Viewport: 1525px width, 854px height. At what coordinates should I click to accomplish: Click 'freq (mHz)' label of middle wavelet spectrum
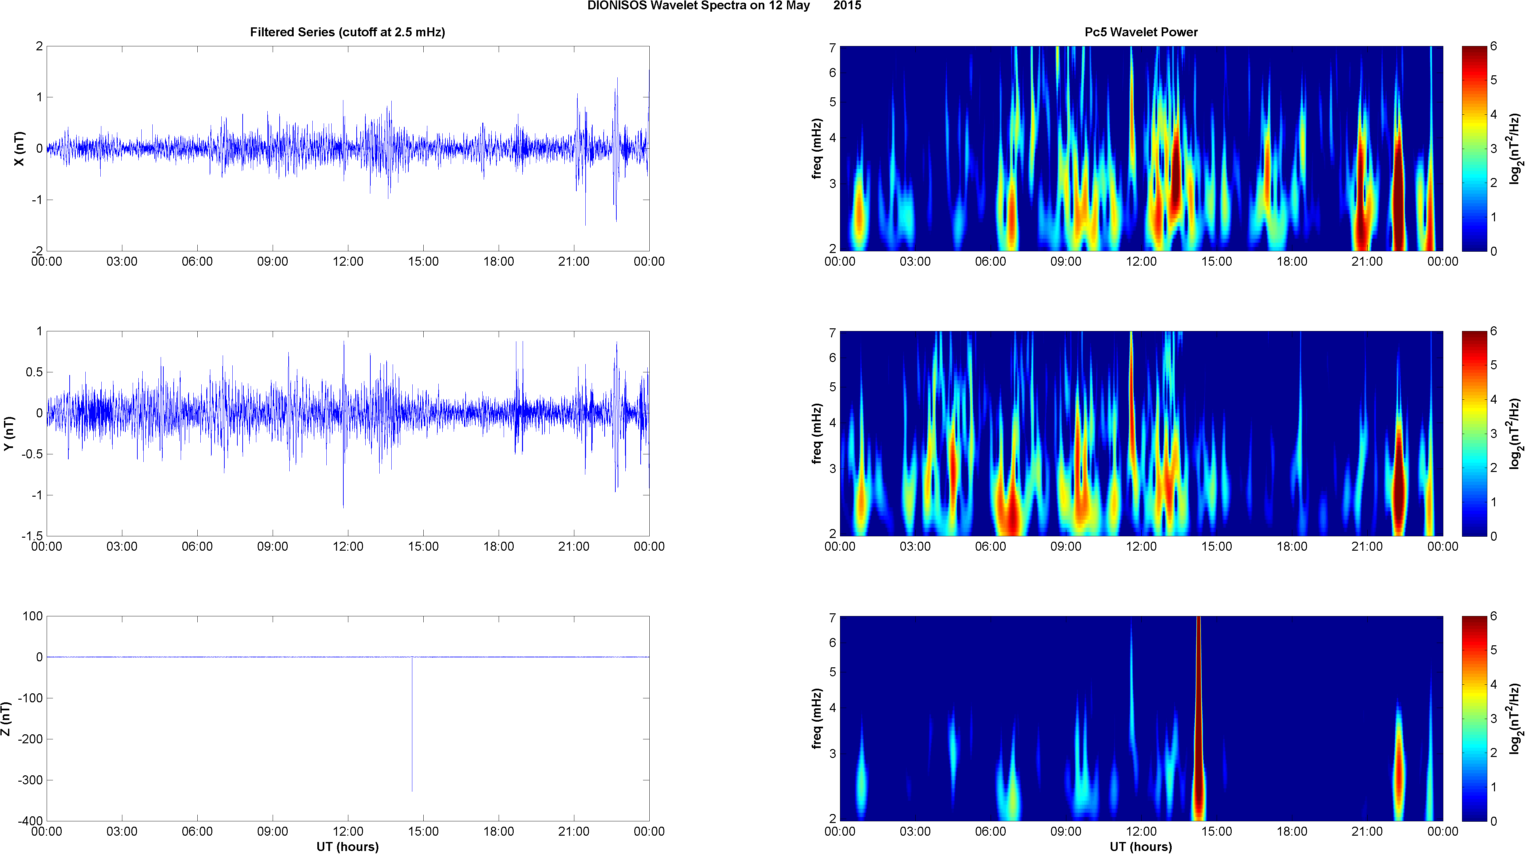(818, 433)
